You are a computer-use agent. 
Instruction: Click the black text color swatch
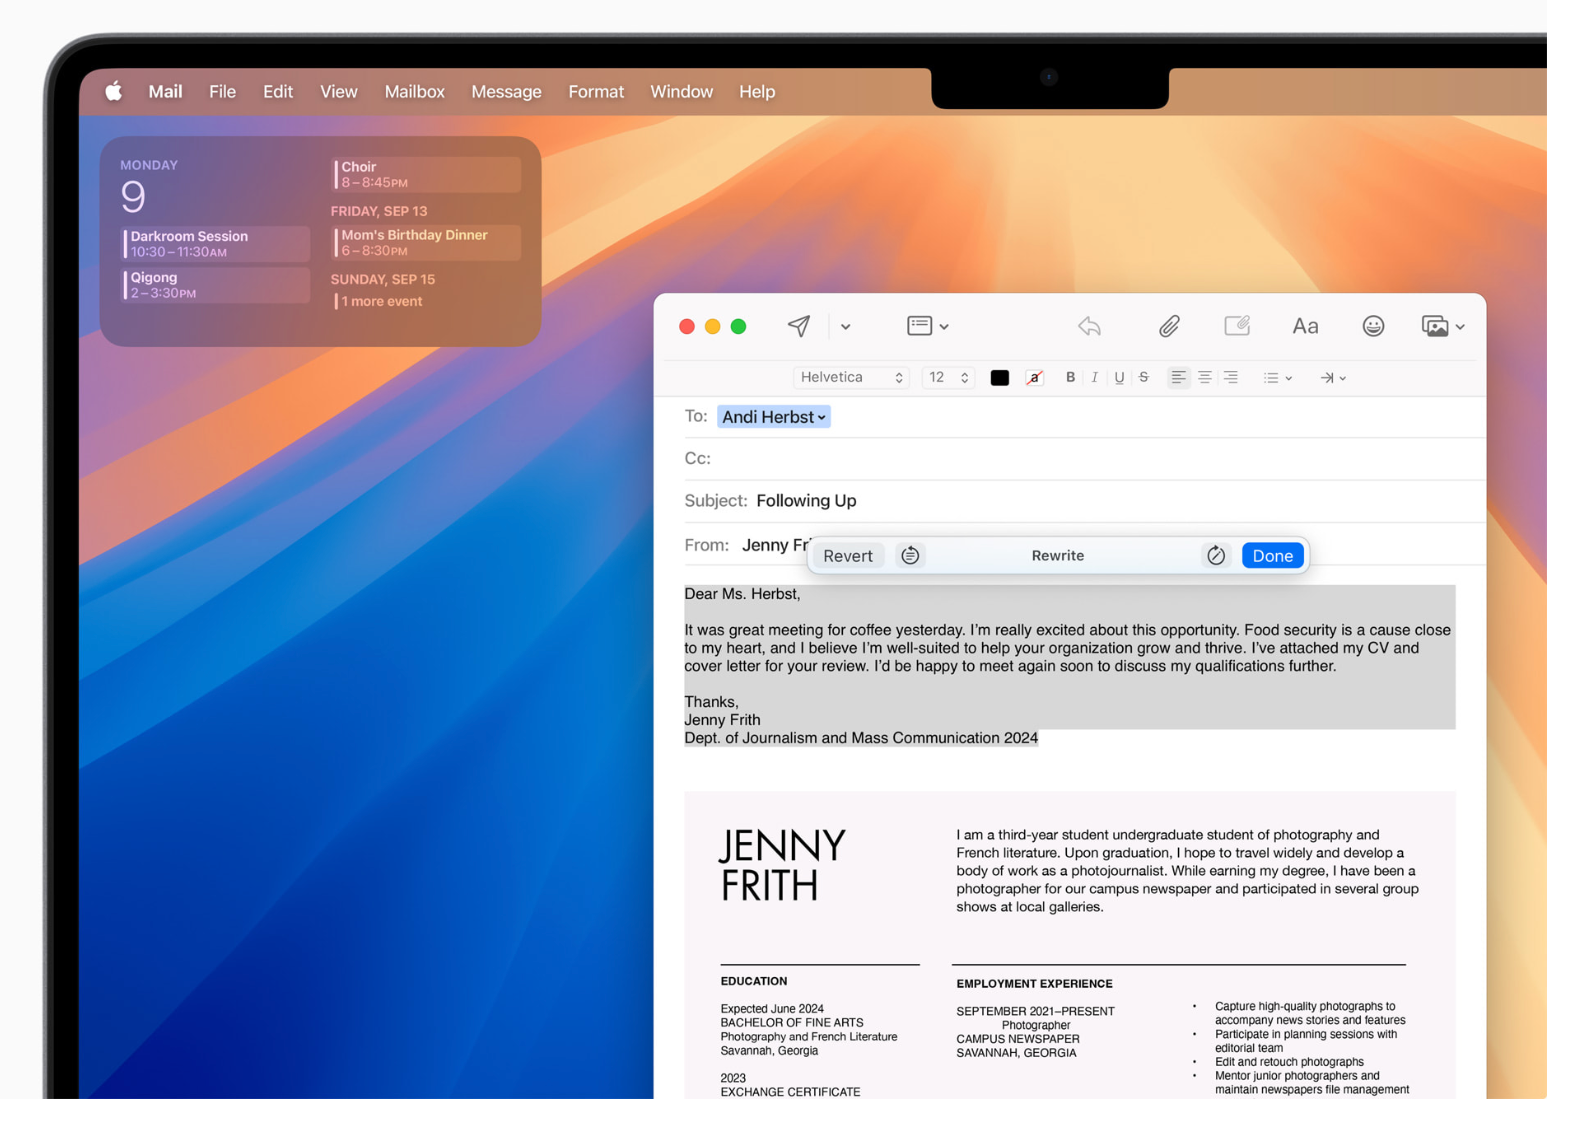pyautogui.click(x=999, y=378)
